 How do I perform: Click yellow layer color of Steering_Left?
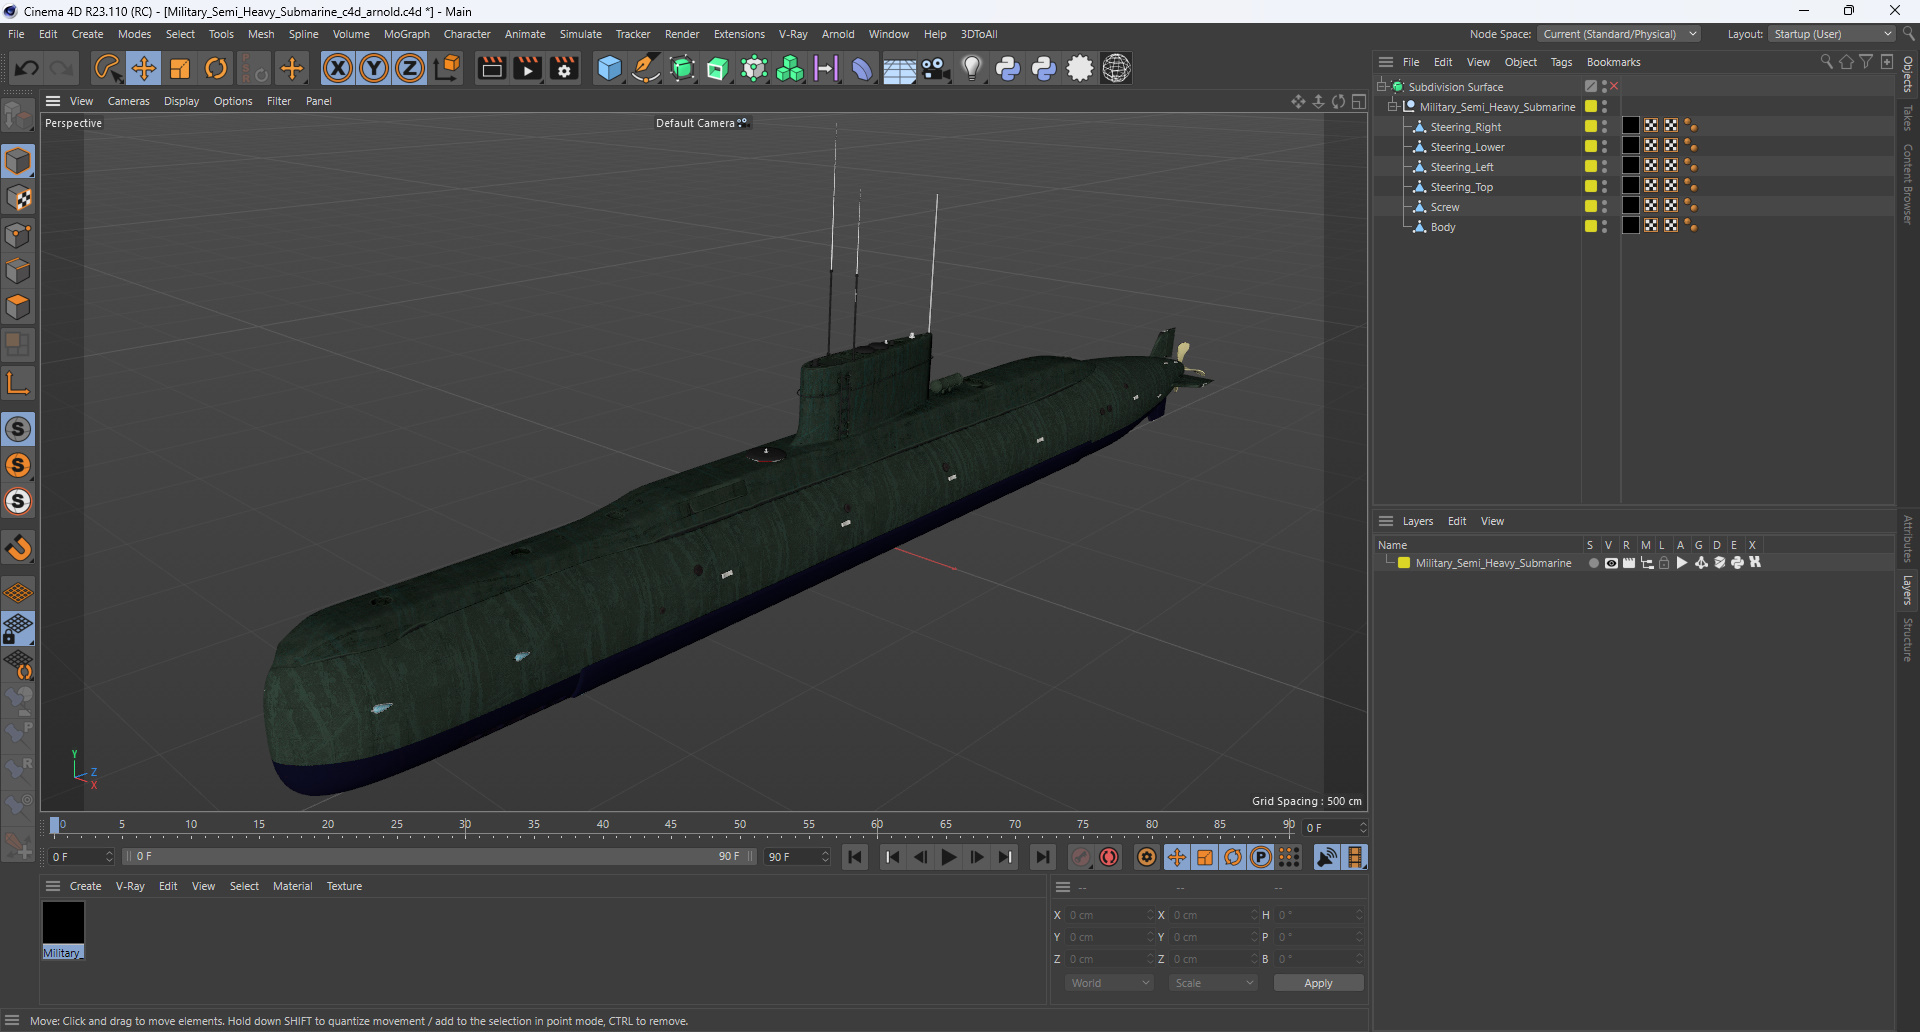click(1590, 166)
